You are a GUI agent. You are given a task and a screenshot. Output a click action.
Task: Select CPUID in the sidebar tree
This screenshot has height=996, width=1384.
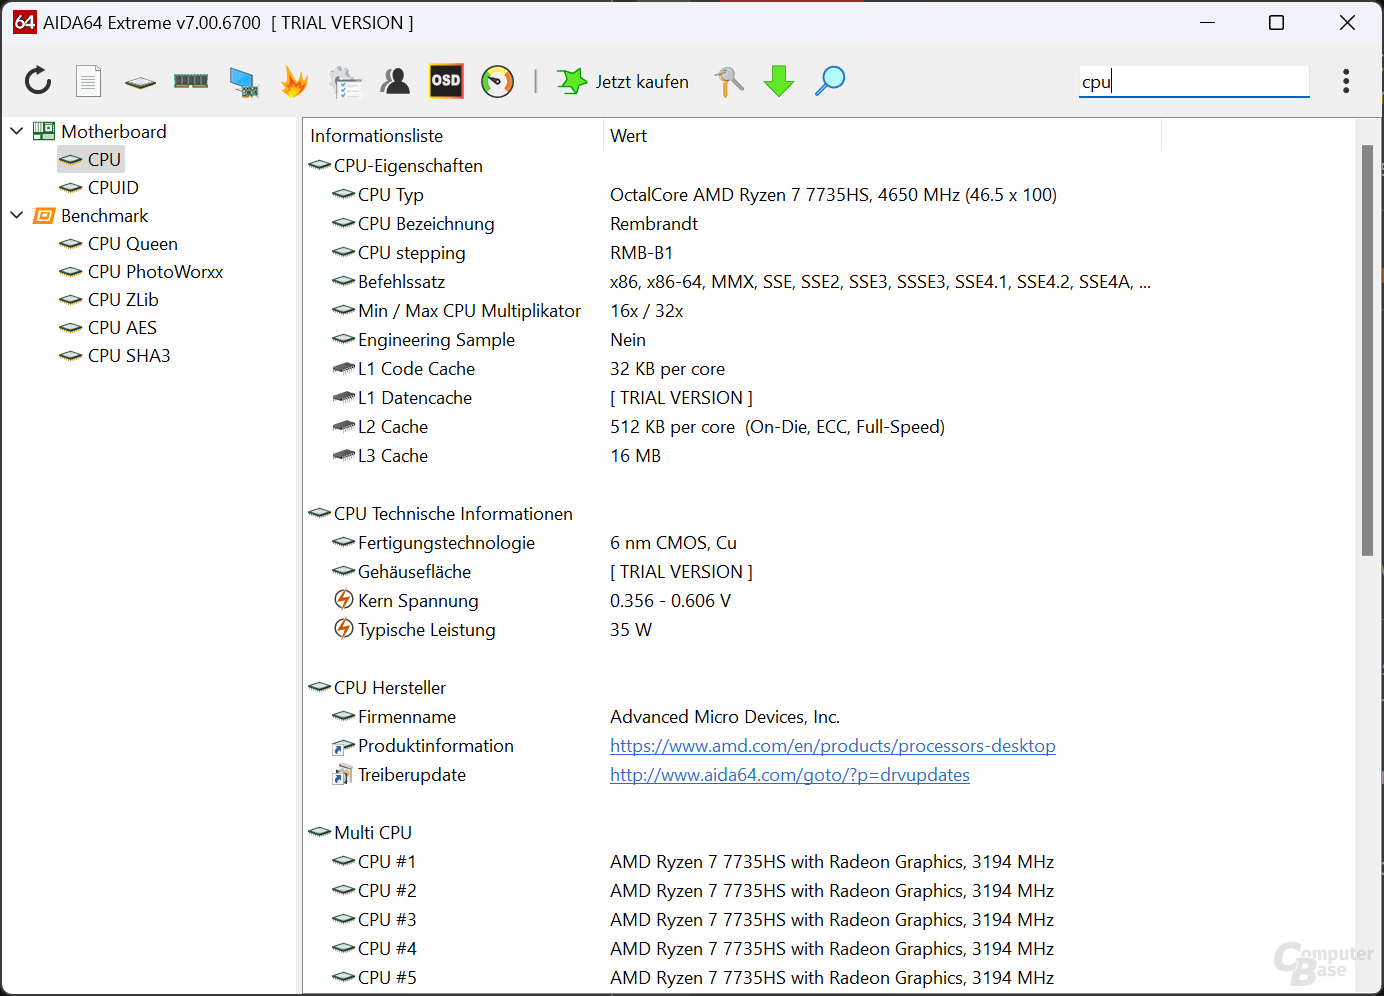113,188
